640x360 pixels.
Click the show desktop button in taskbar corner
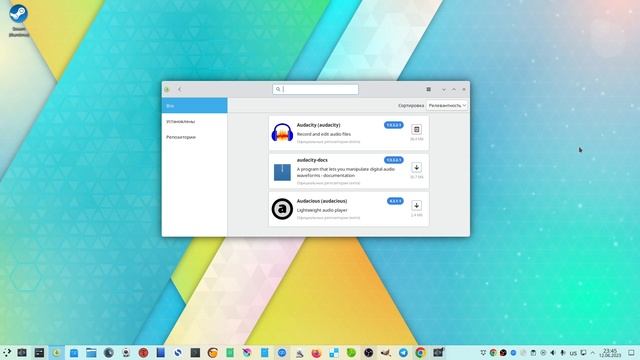click(x=631, y=353)
